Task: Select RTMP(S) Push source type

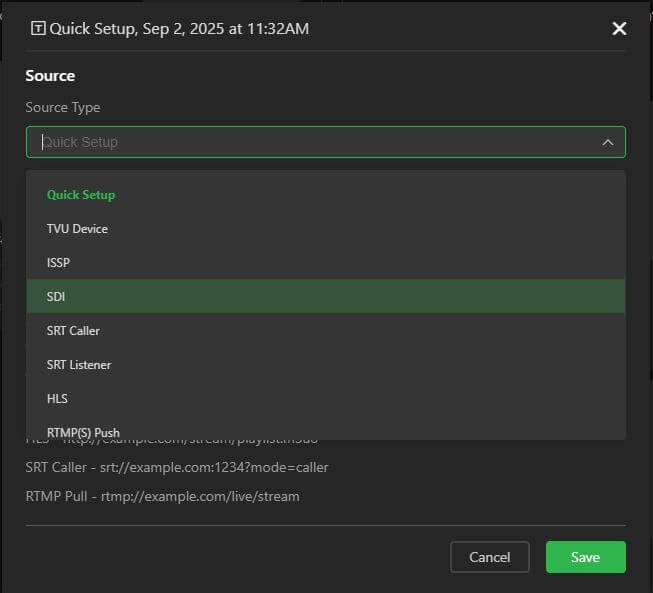Action: [83, 432]
